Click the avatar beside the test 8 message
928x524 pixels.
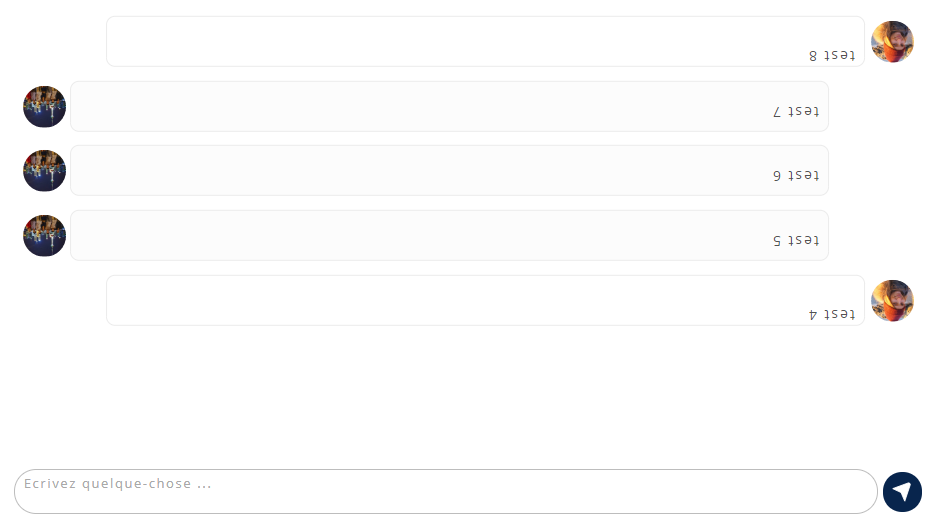coord(892,41)
